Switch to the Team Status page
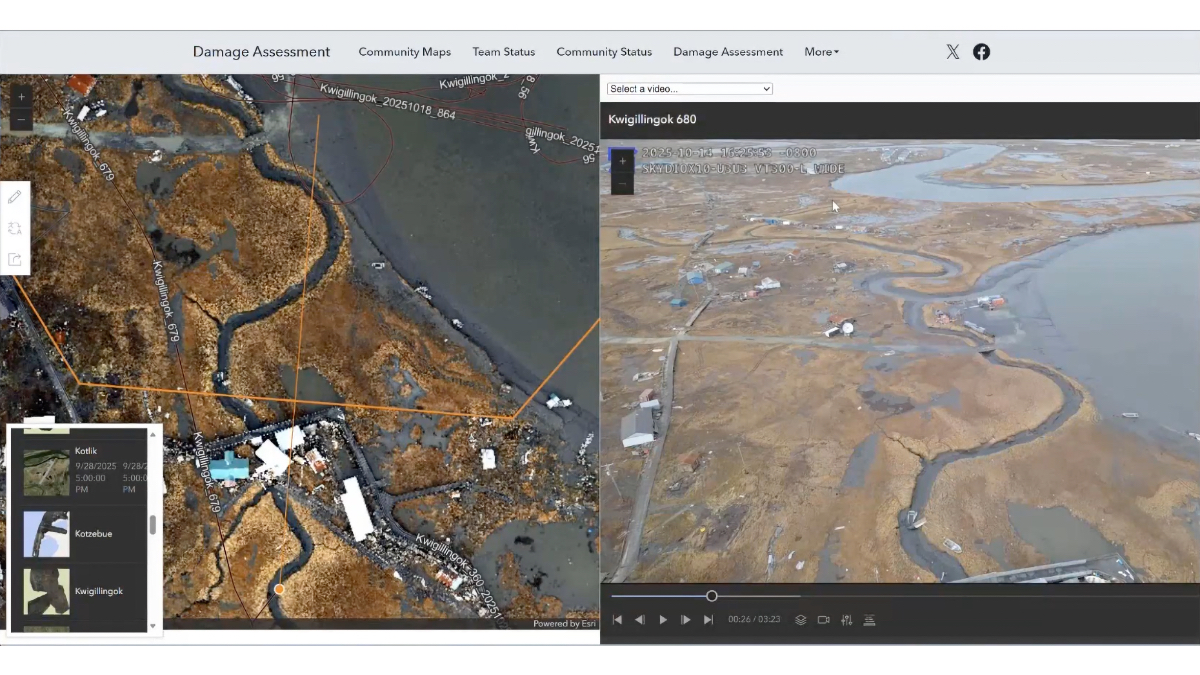1200x675 pixels. point(504,52)
